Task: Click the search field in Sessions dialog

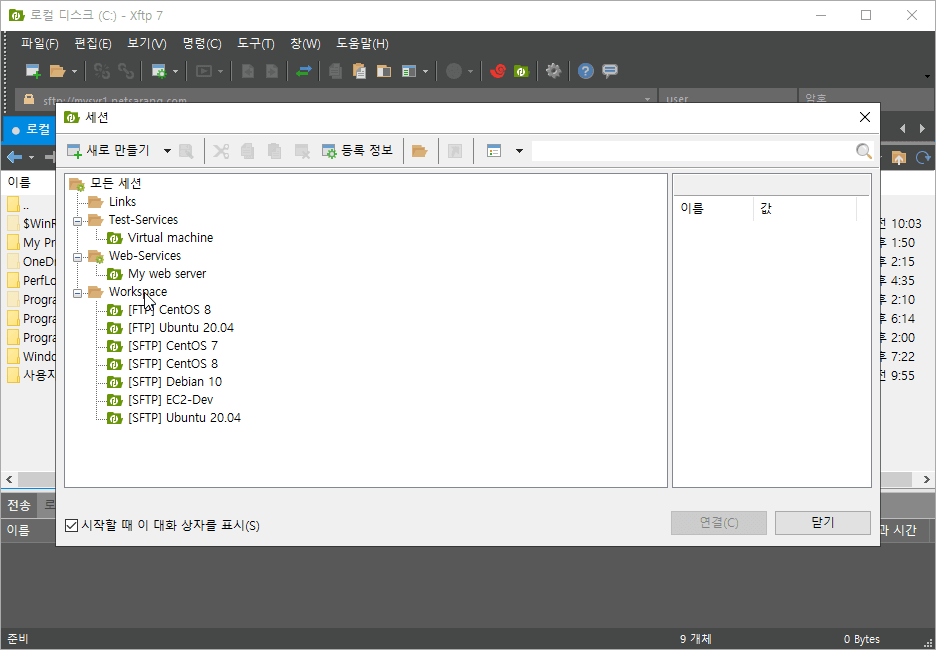Action: point(693,151)
